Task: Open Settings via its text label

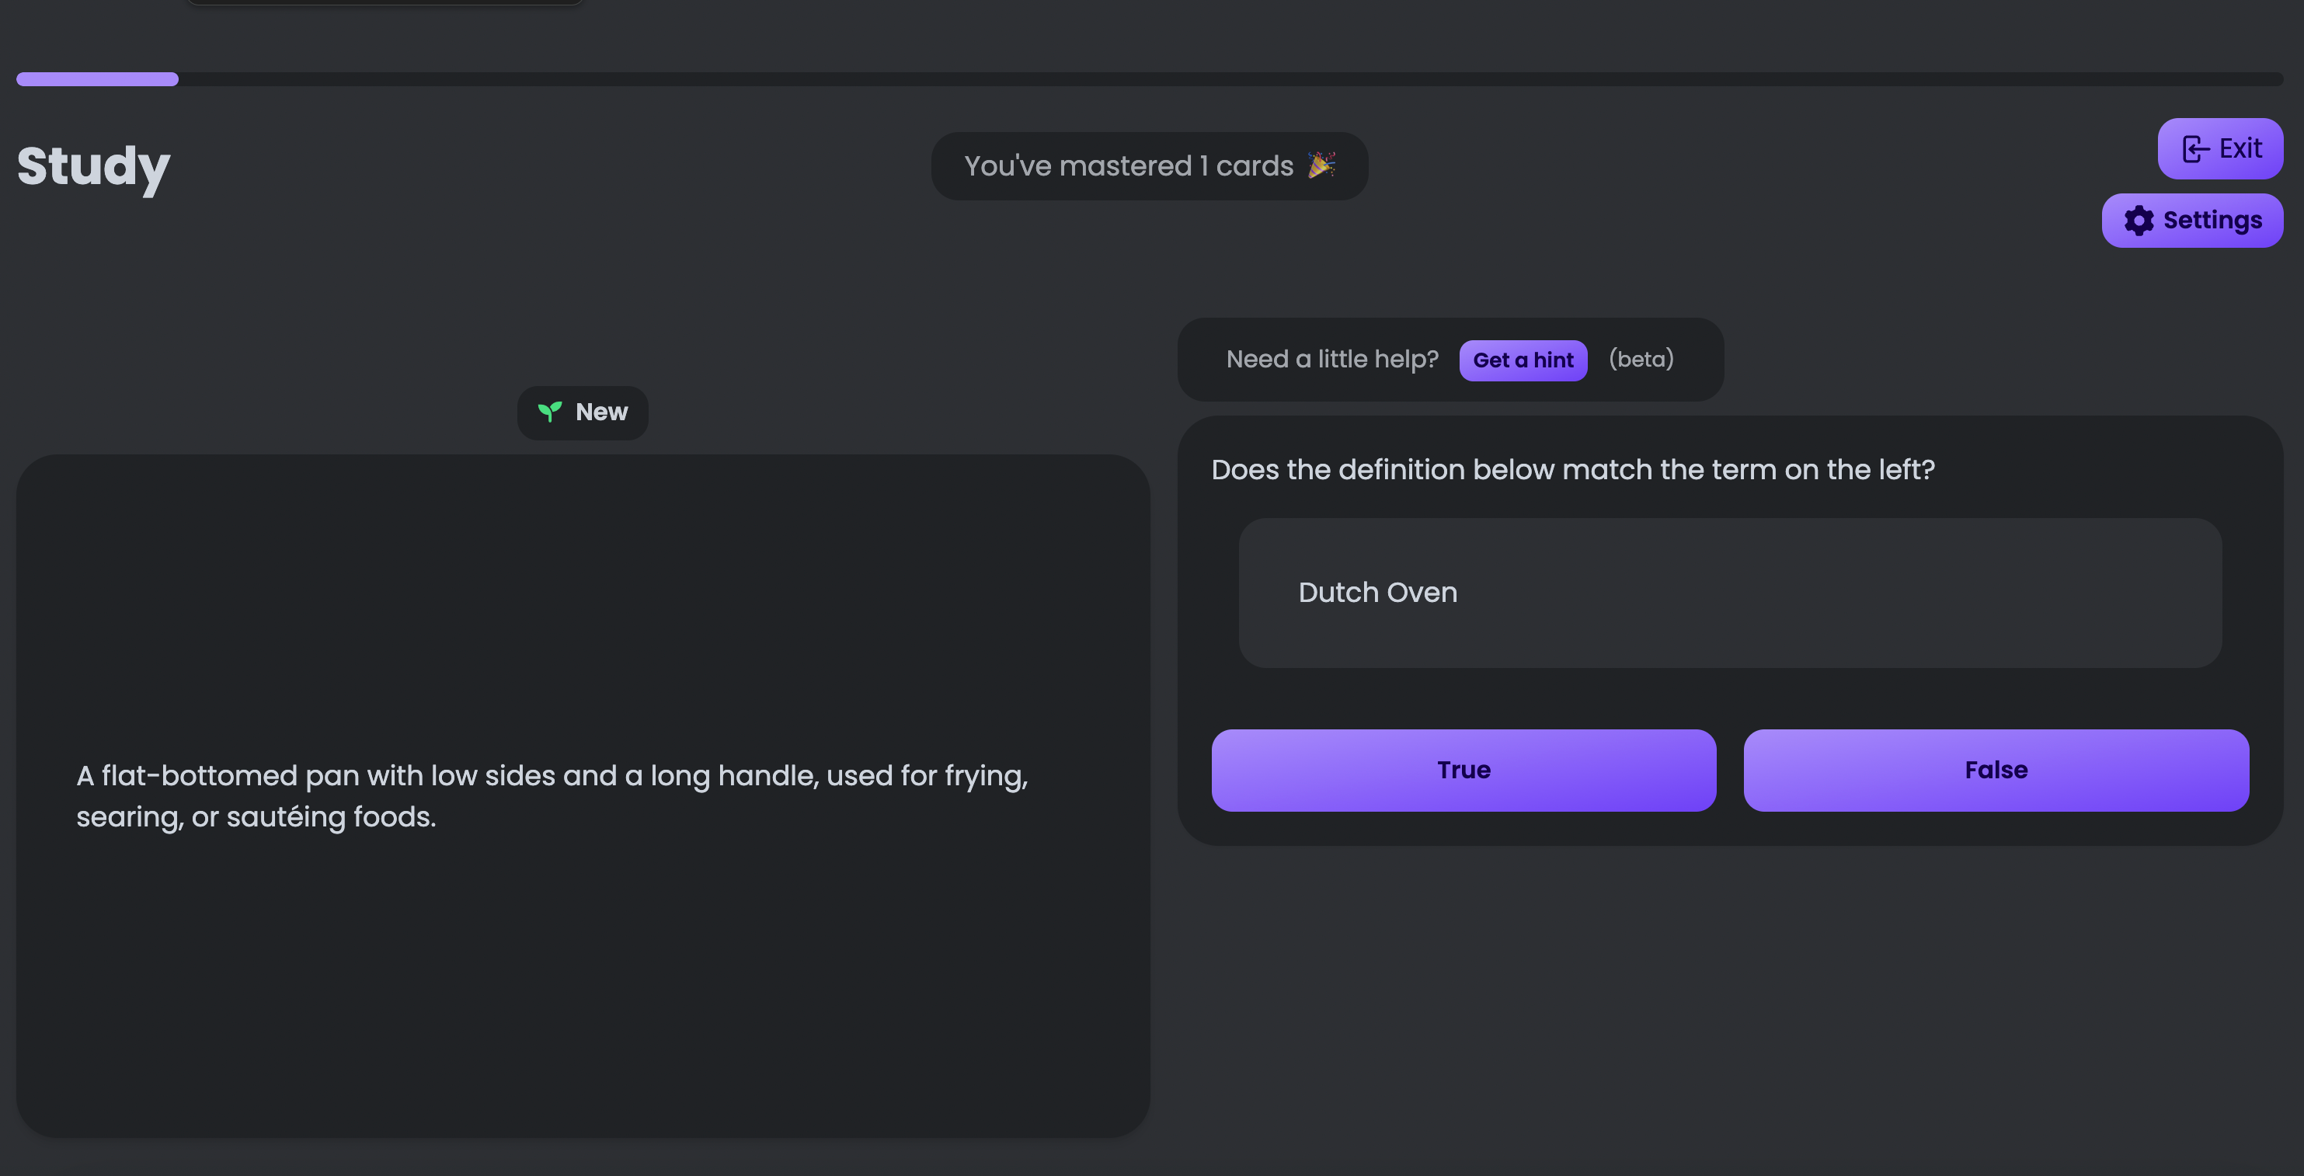Action: 2212,221
